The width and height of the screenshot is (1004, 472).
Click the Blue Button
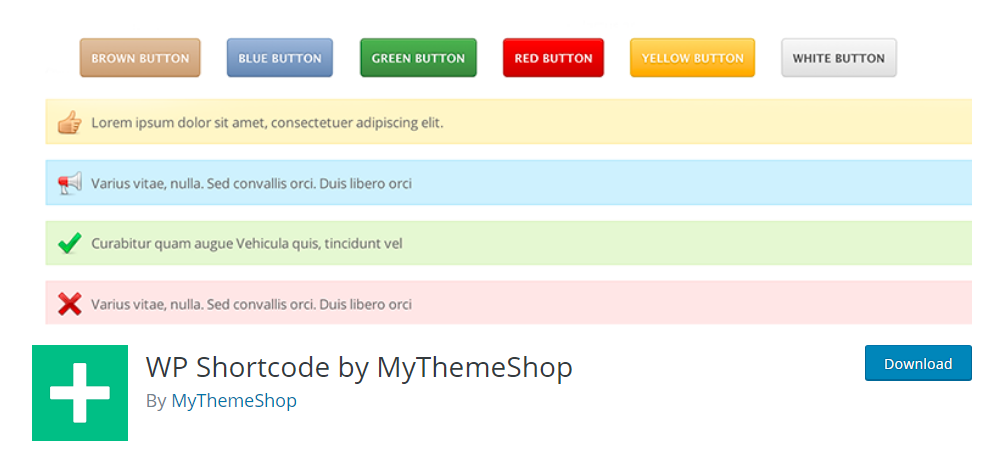point(280,58)
